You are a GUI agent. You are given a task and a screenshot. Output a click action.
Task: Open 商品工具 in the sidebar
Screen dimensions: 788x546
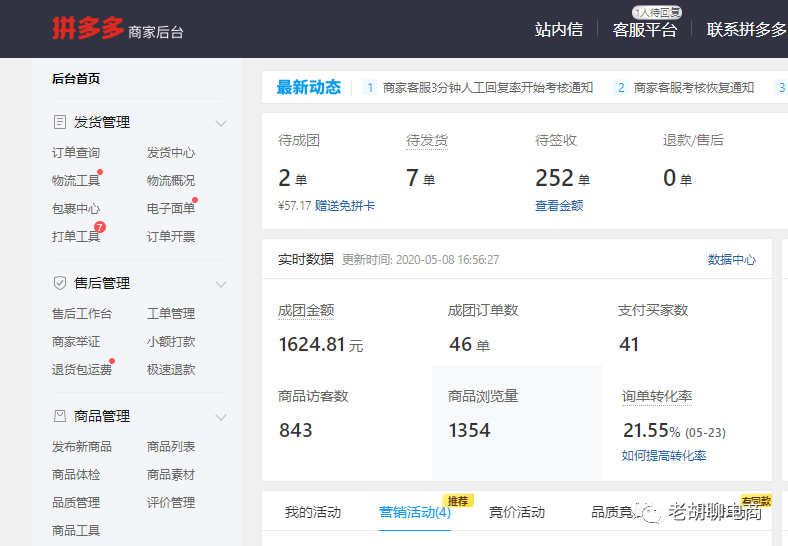pos(76,530)
